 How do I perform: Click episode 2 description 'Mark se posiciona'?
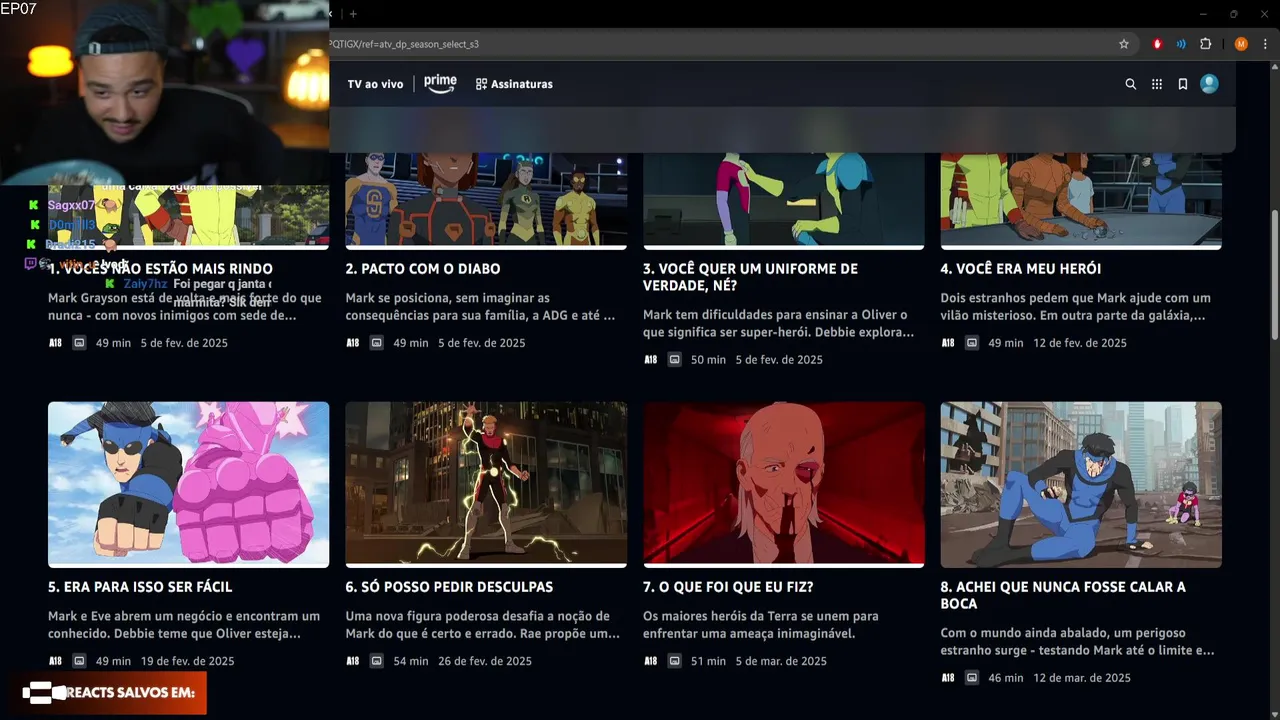click(x=480, y=307)
